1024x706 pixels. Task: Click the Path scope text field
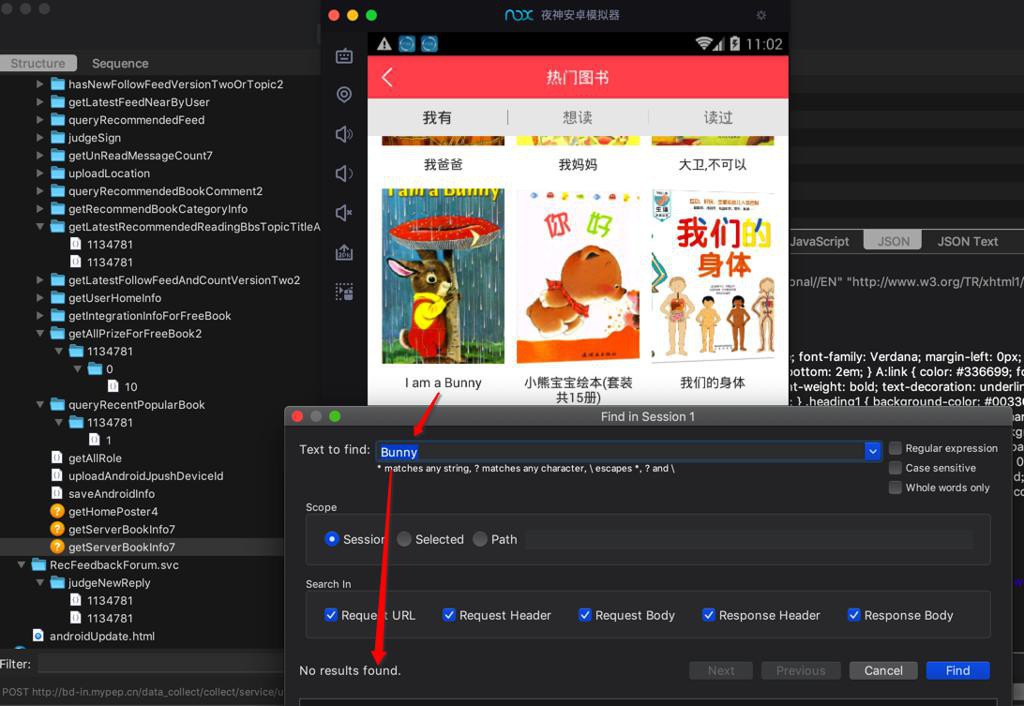point(750,539)
